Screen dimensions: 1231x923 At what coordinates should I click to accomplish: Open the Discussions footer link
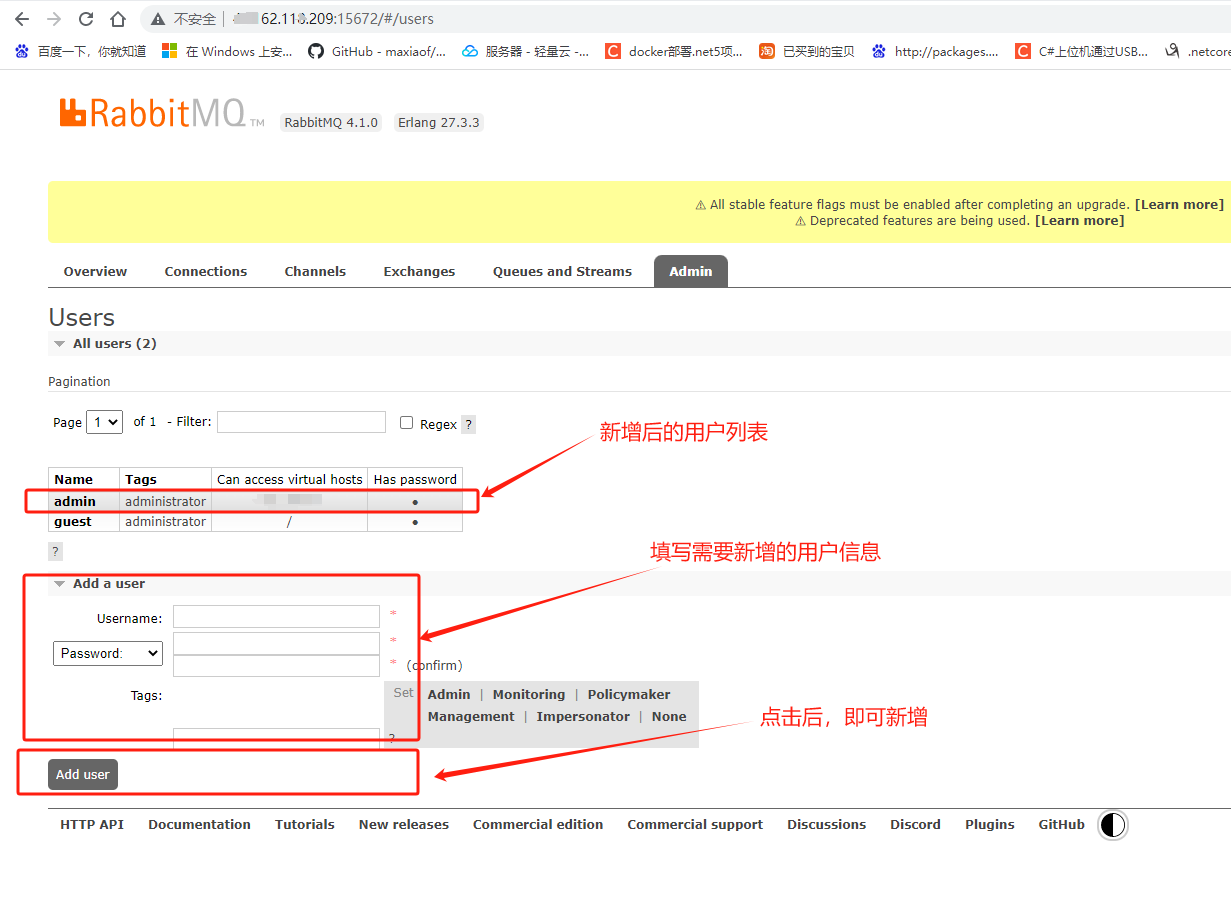point(827,824)
